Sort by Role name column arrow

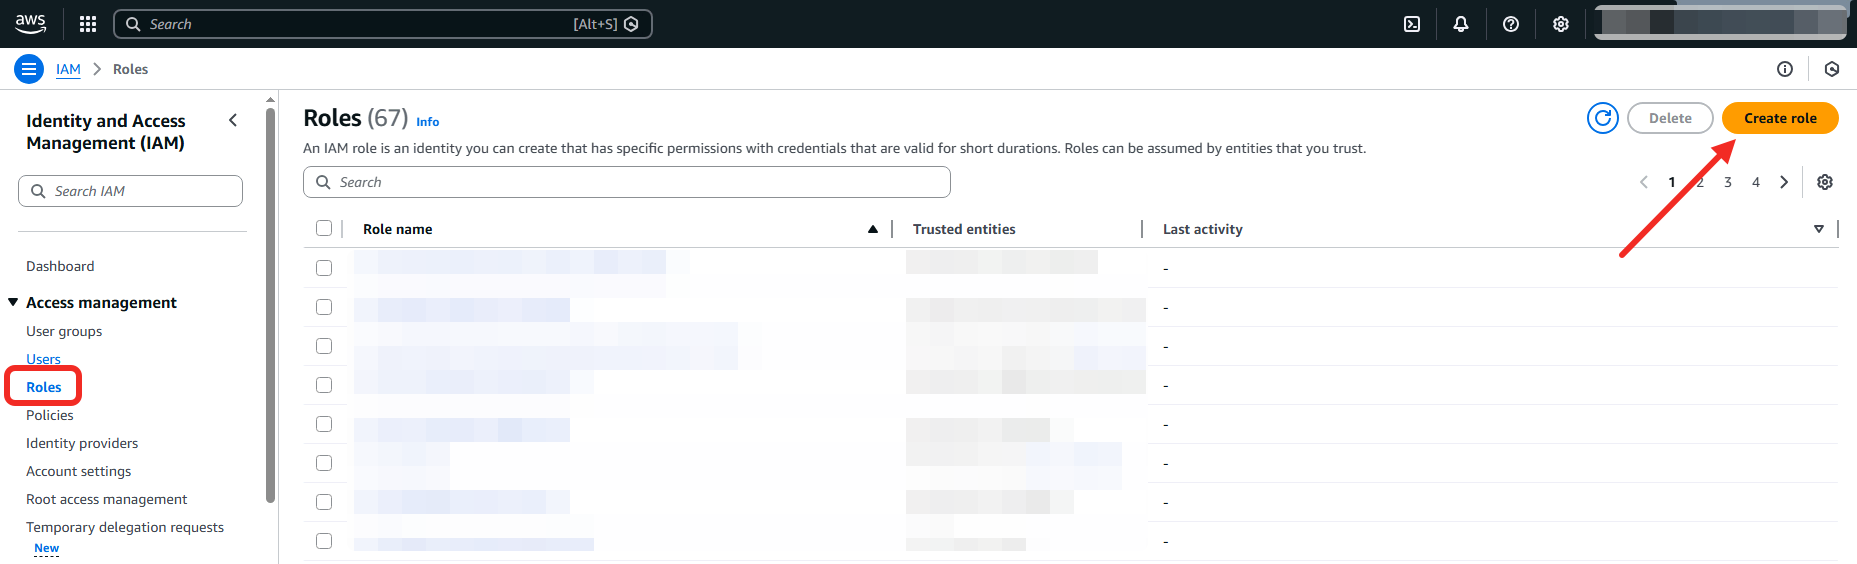[873, 229]
